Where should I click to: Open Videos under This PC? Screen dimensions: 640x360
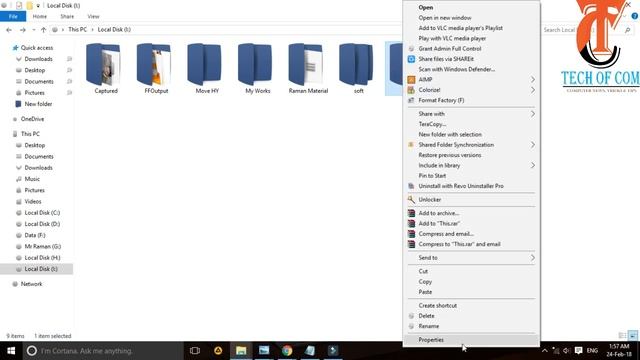[x=33, y=202]
